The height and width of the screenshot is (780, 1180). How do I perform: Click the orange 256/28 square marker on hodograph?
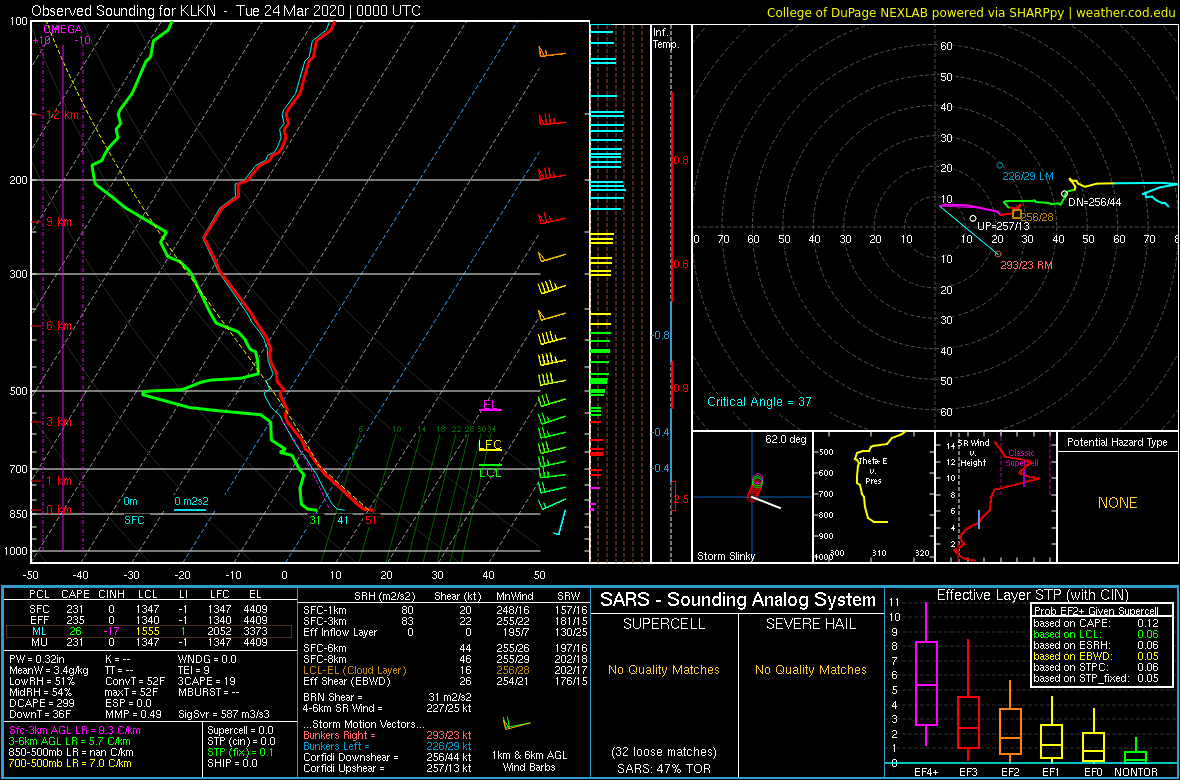pyautogui.click(x=1017, y=215)
